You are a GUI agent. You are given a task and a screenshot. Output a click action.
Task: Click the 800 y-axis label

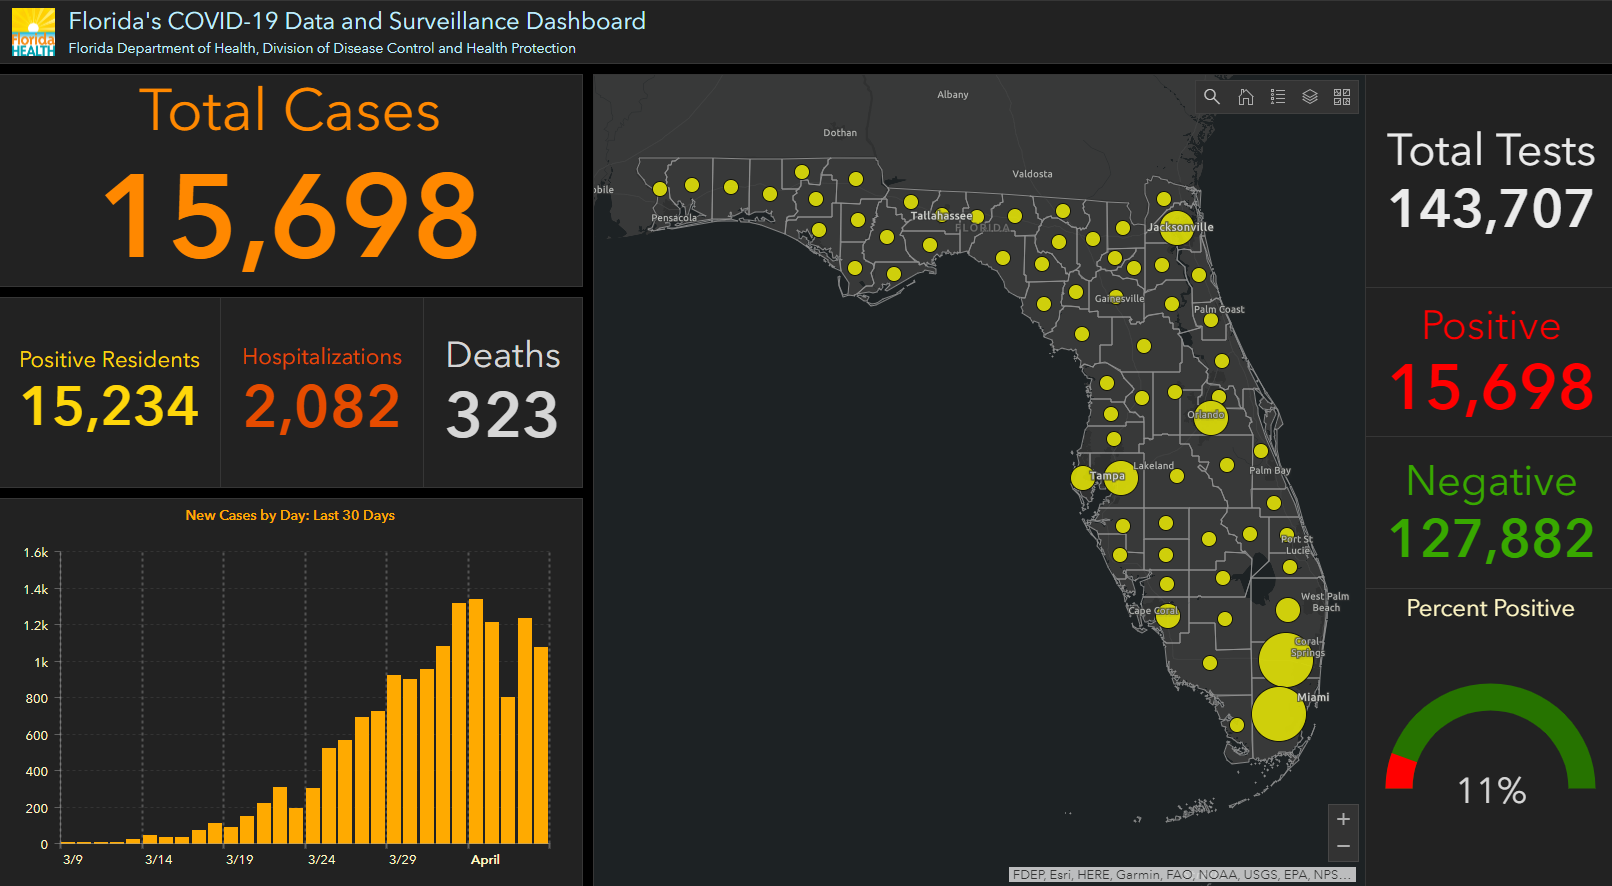(37, 698)
